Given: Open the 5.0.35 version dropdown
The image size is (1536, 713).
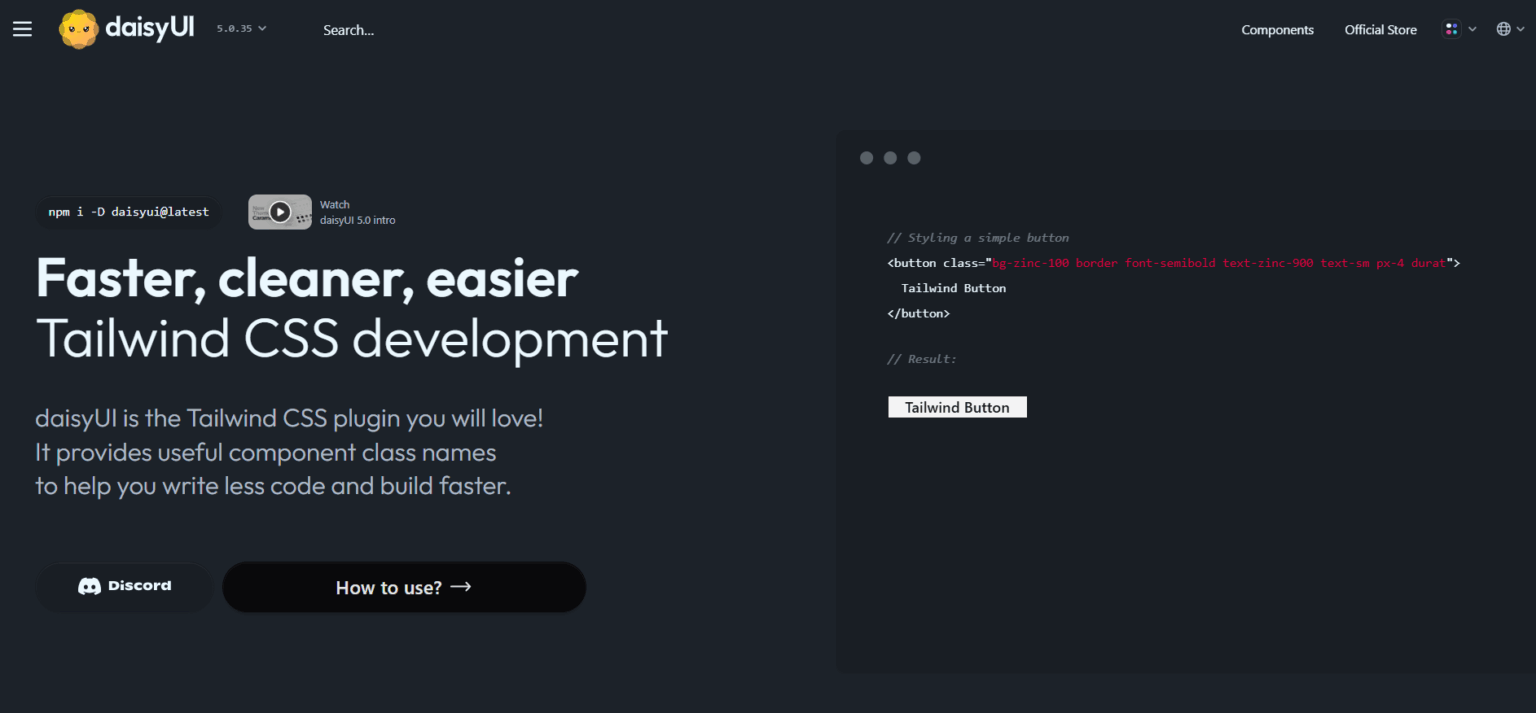Looking at the screenshot, I should click(242, 29).
